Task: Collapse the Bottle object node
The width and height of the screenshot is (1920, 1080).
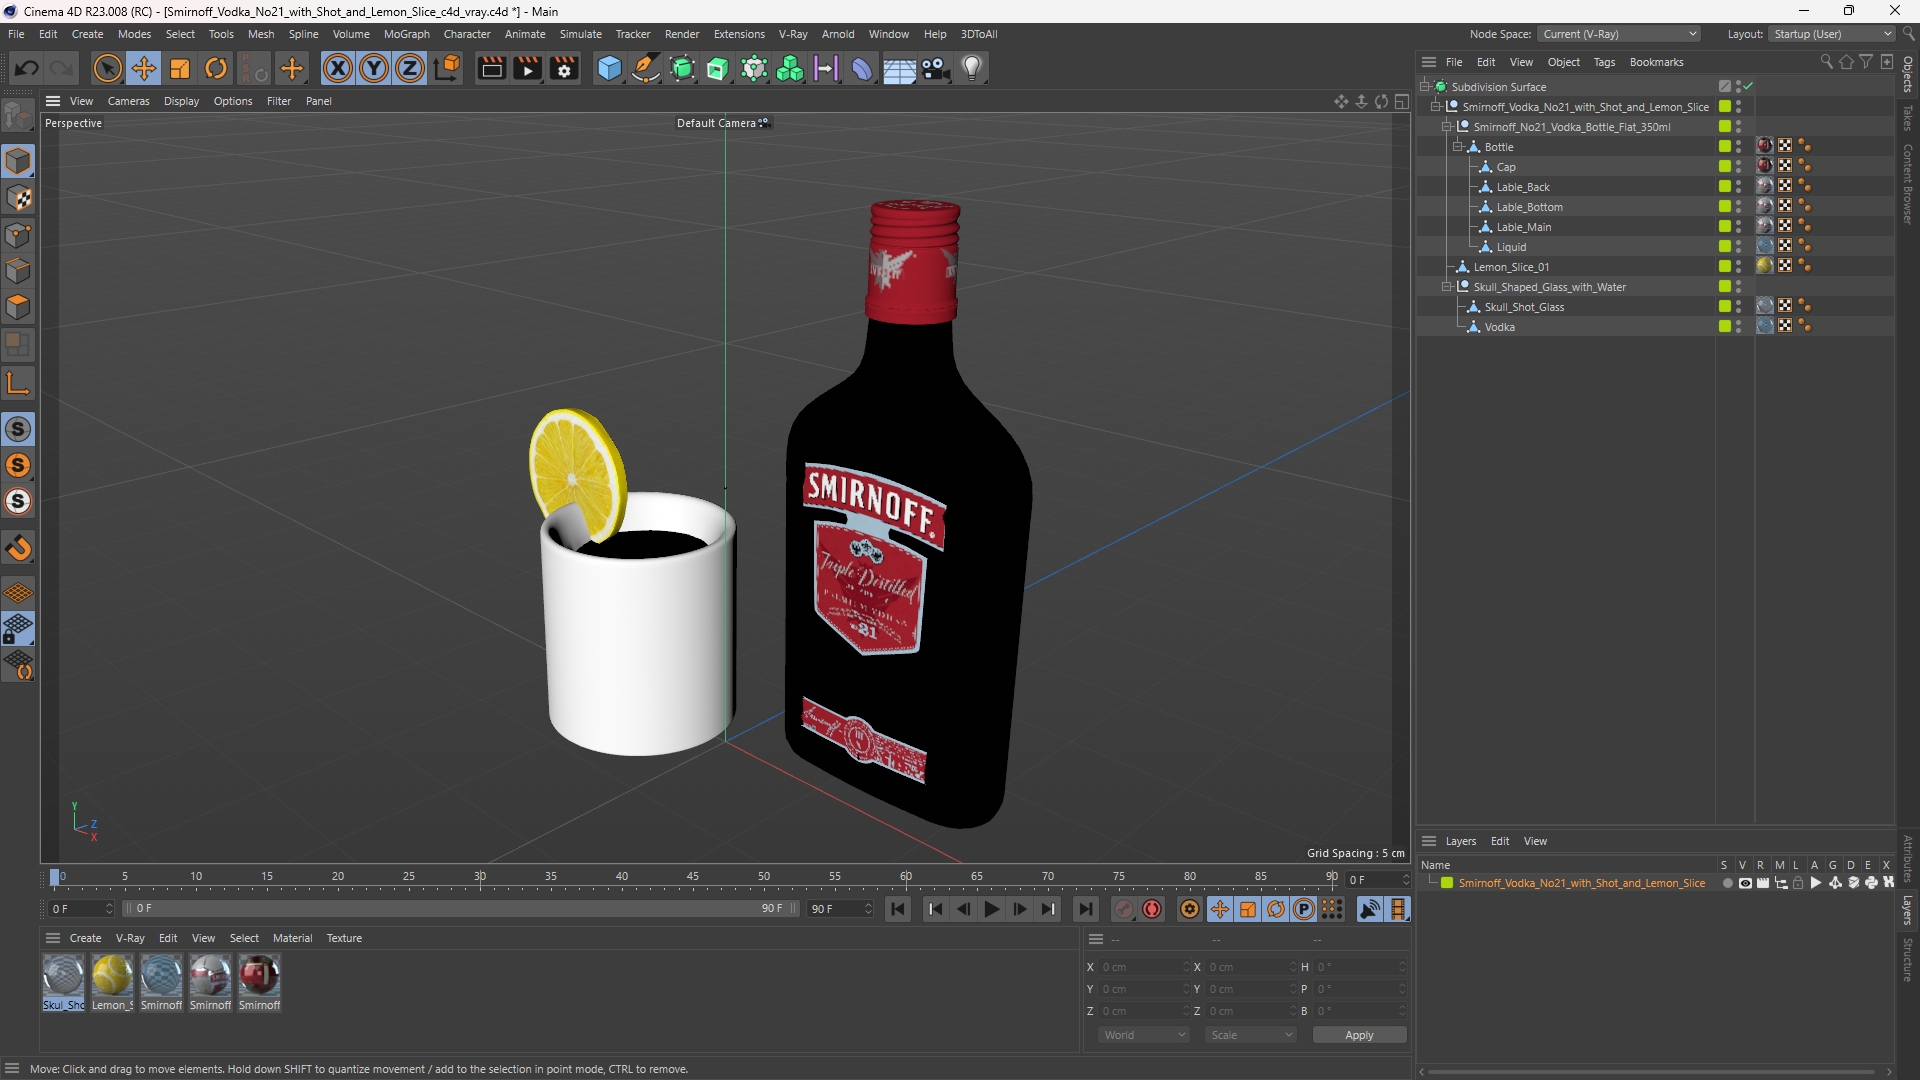Action: (1458, 147)
